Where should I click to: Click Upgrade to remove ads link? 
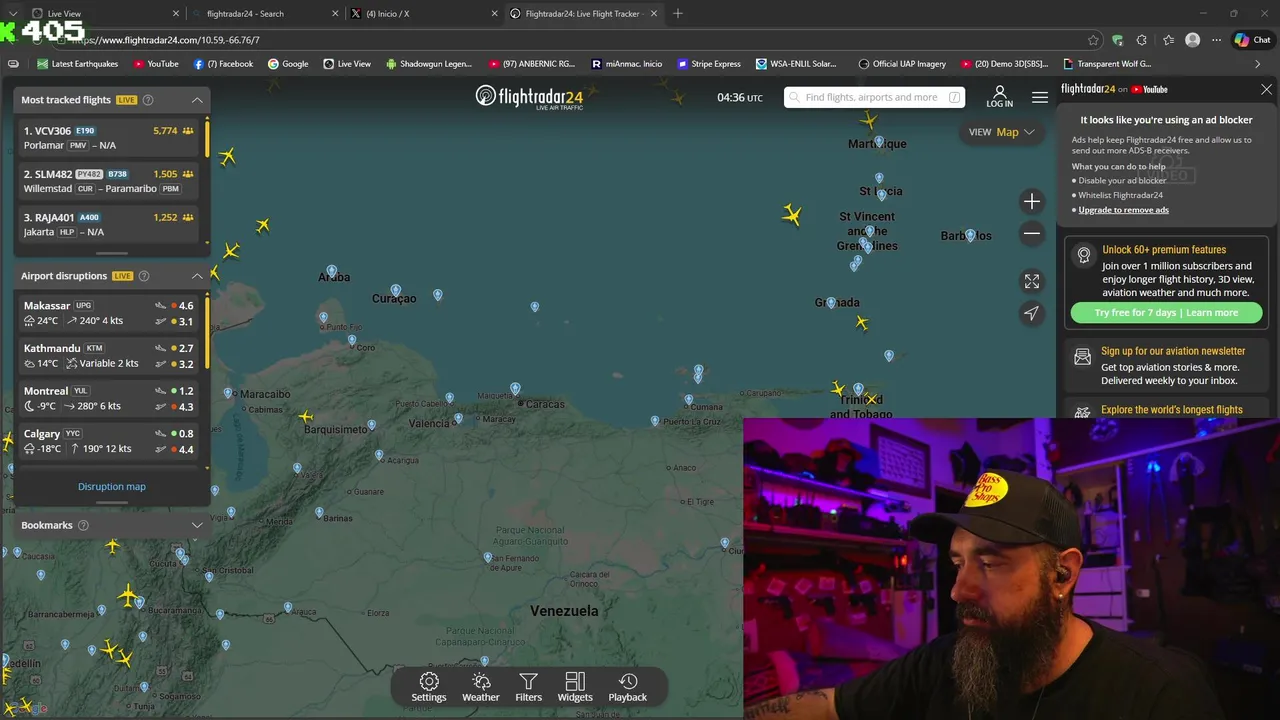tap(1123, 210)
